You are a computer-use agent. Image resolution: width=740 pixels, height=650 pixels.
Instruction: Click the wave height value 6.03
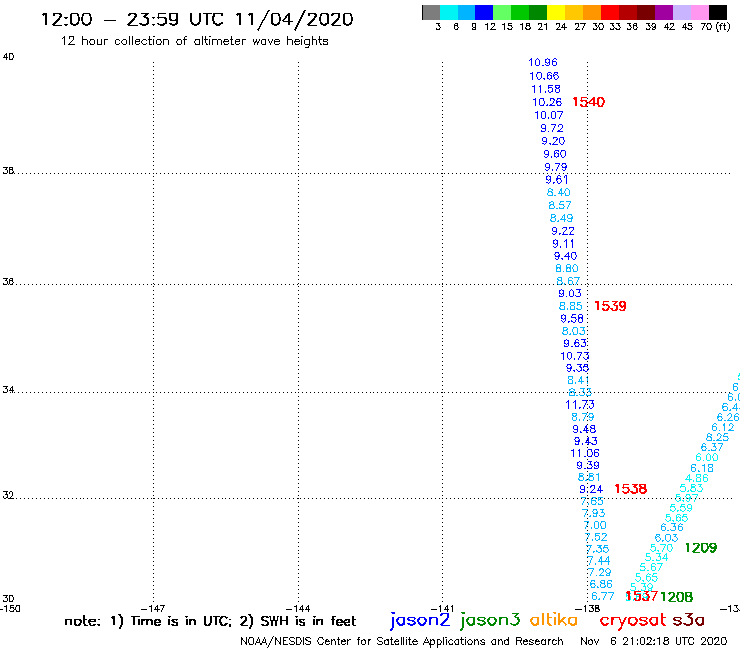pos(666,539)
